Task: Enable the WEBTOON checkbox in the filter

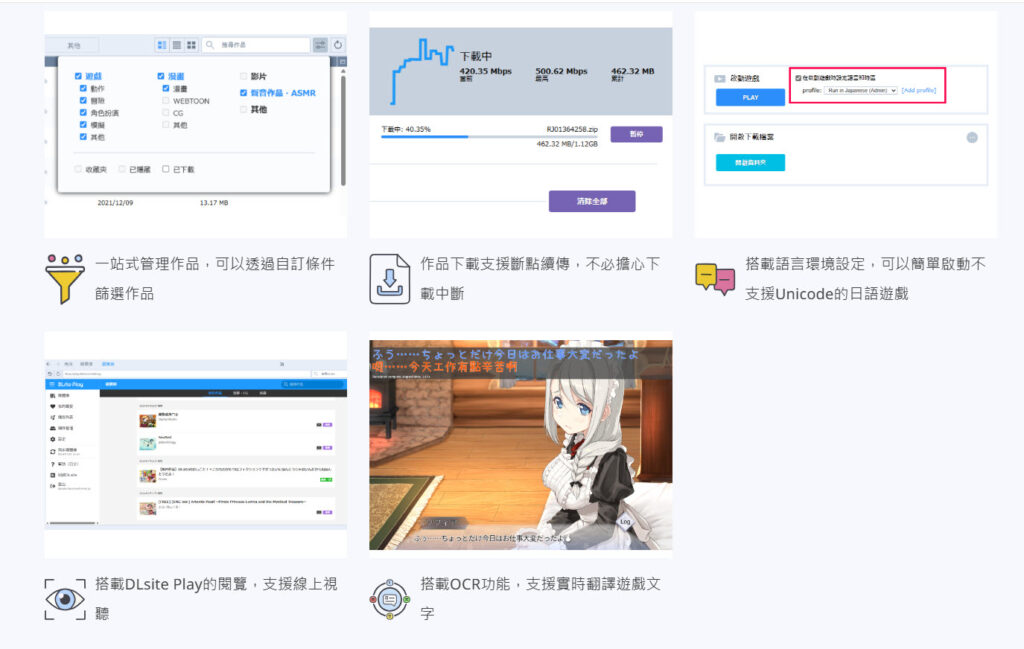Action: tap(165, 101)
